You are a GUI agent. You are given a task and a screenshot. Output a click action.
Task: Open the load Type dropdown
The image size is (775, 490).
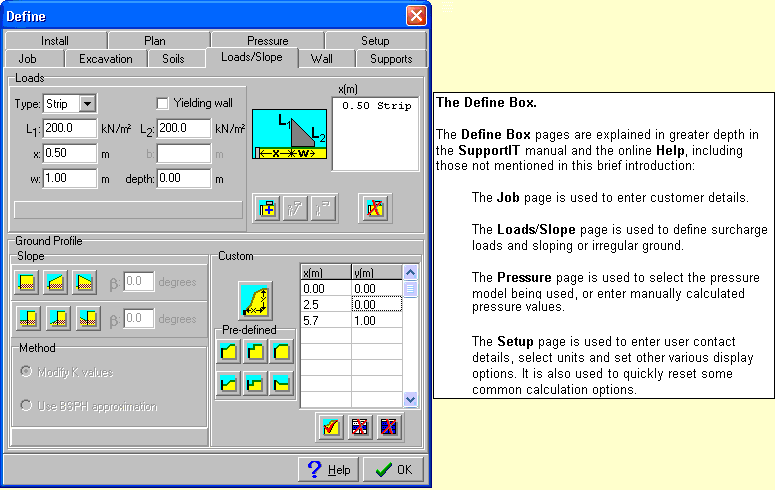87,103
